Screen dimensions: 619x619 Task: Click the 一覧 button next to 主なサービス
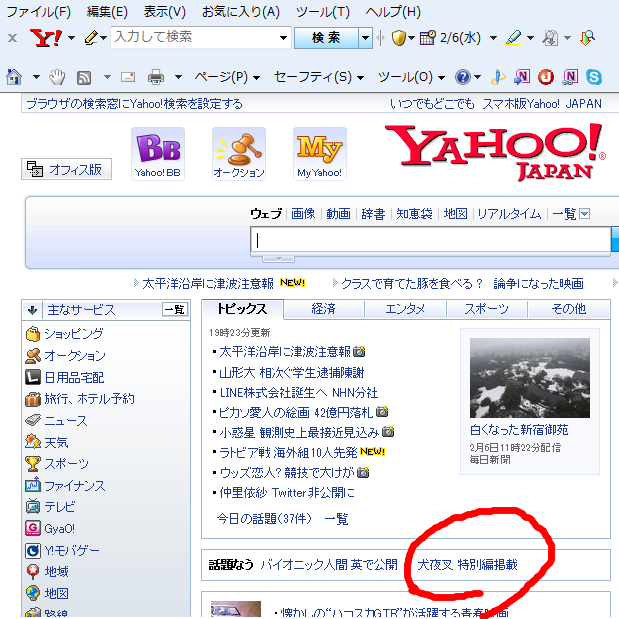pyautogui.click(x=174, y=310)
